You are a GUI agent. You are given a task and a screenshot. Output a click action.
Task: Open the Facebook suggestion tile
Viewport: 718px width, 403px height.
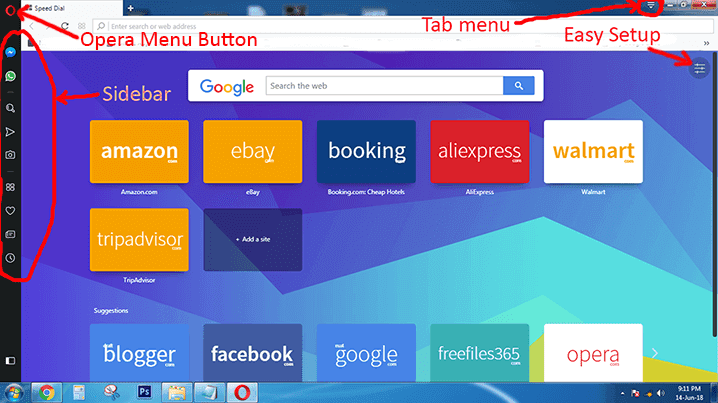click(253, 353)
